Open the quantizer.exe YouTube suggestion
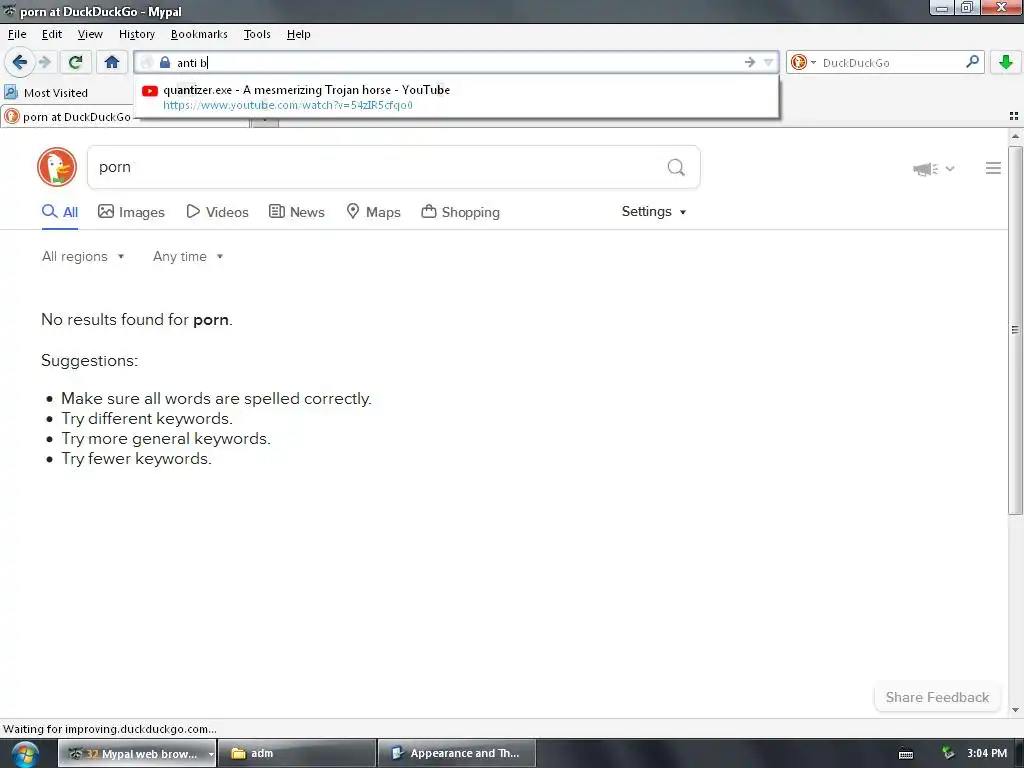Viewport: 1024px width, 768px height. 457,97
